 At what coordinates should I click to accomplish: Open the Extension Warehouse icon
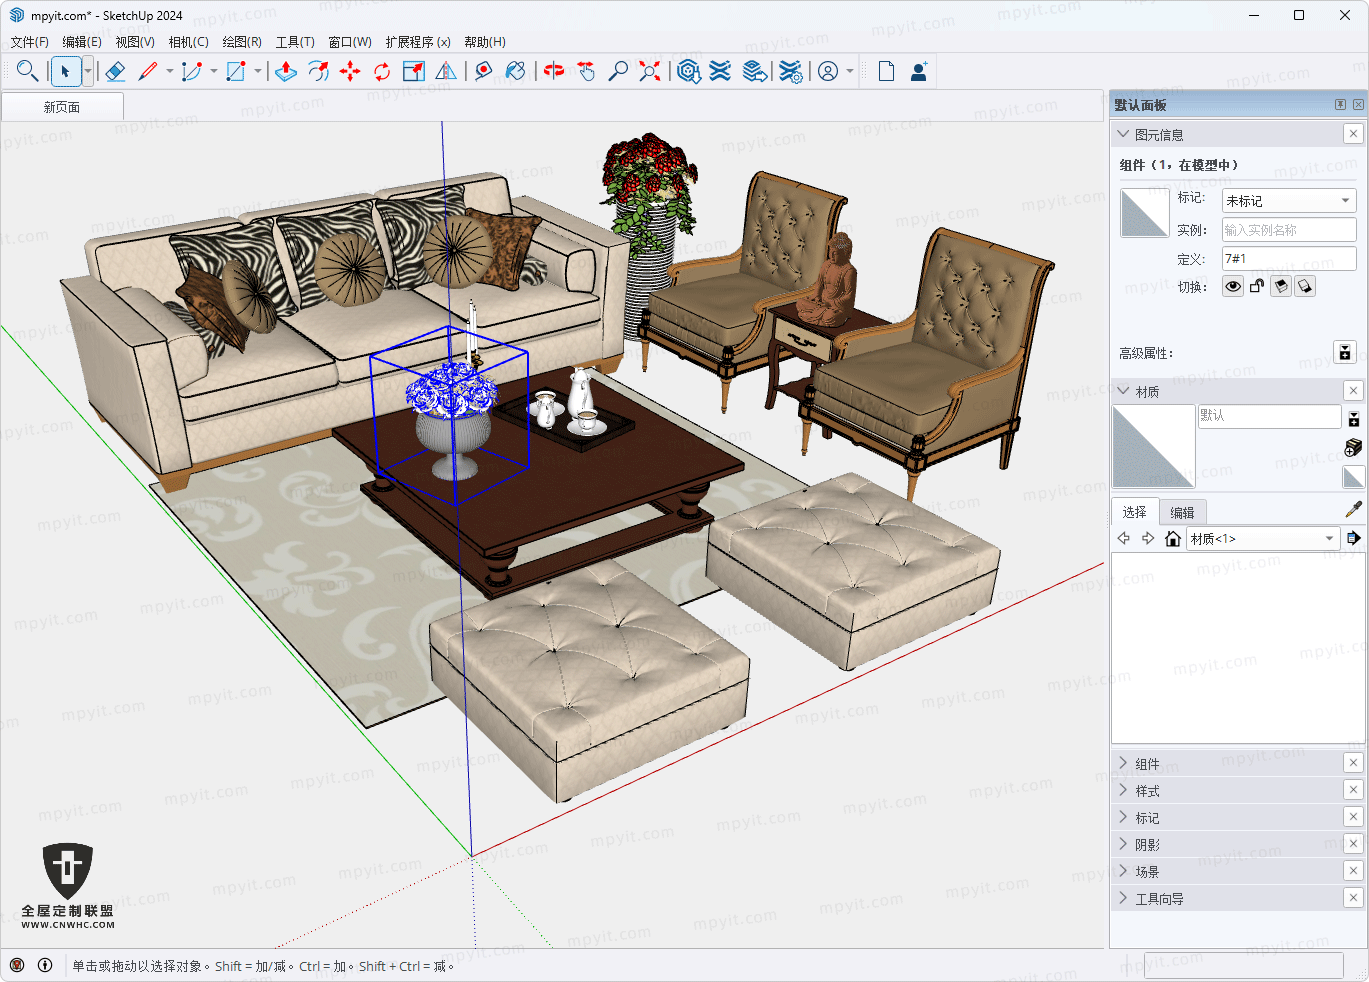720,71
